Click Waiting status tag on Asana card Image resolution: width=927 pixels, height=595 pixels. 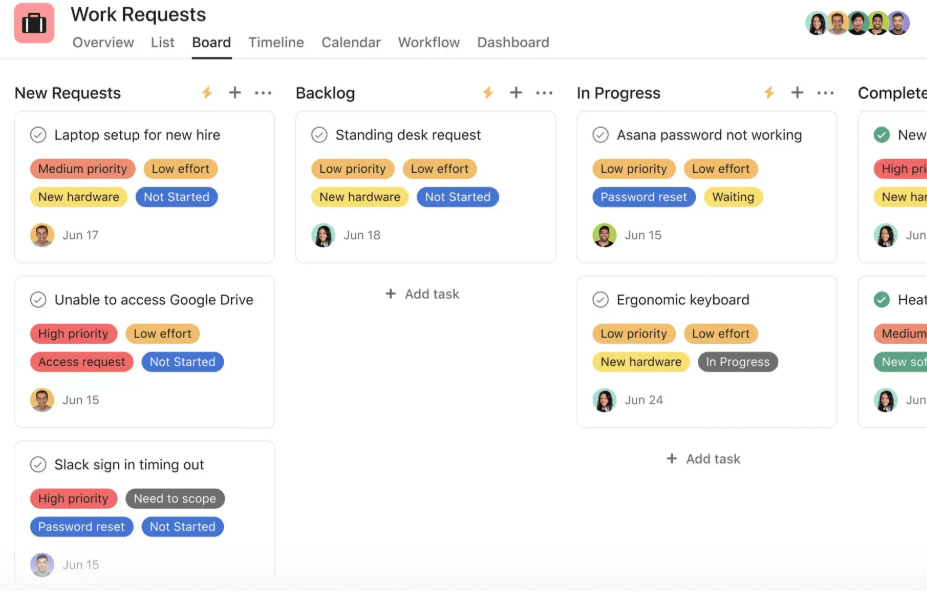point(733,197)
